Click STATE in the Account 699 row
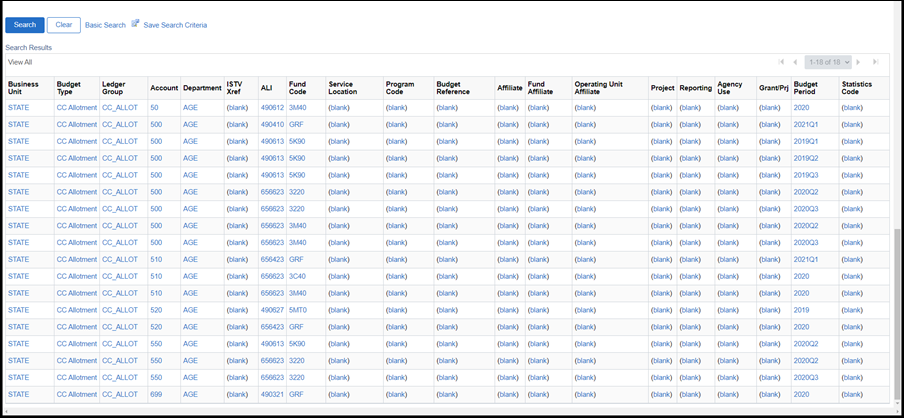The width and height of the screenshot is (904, 418). click(18, 394)
